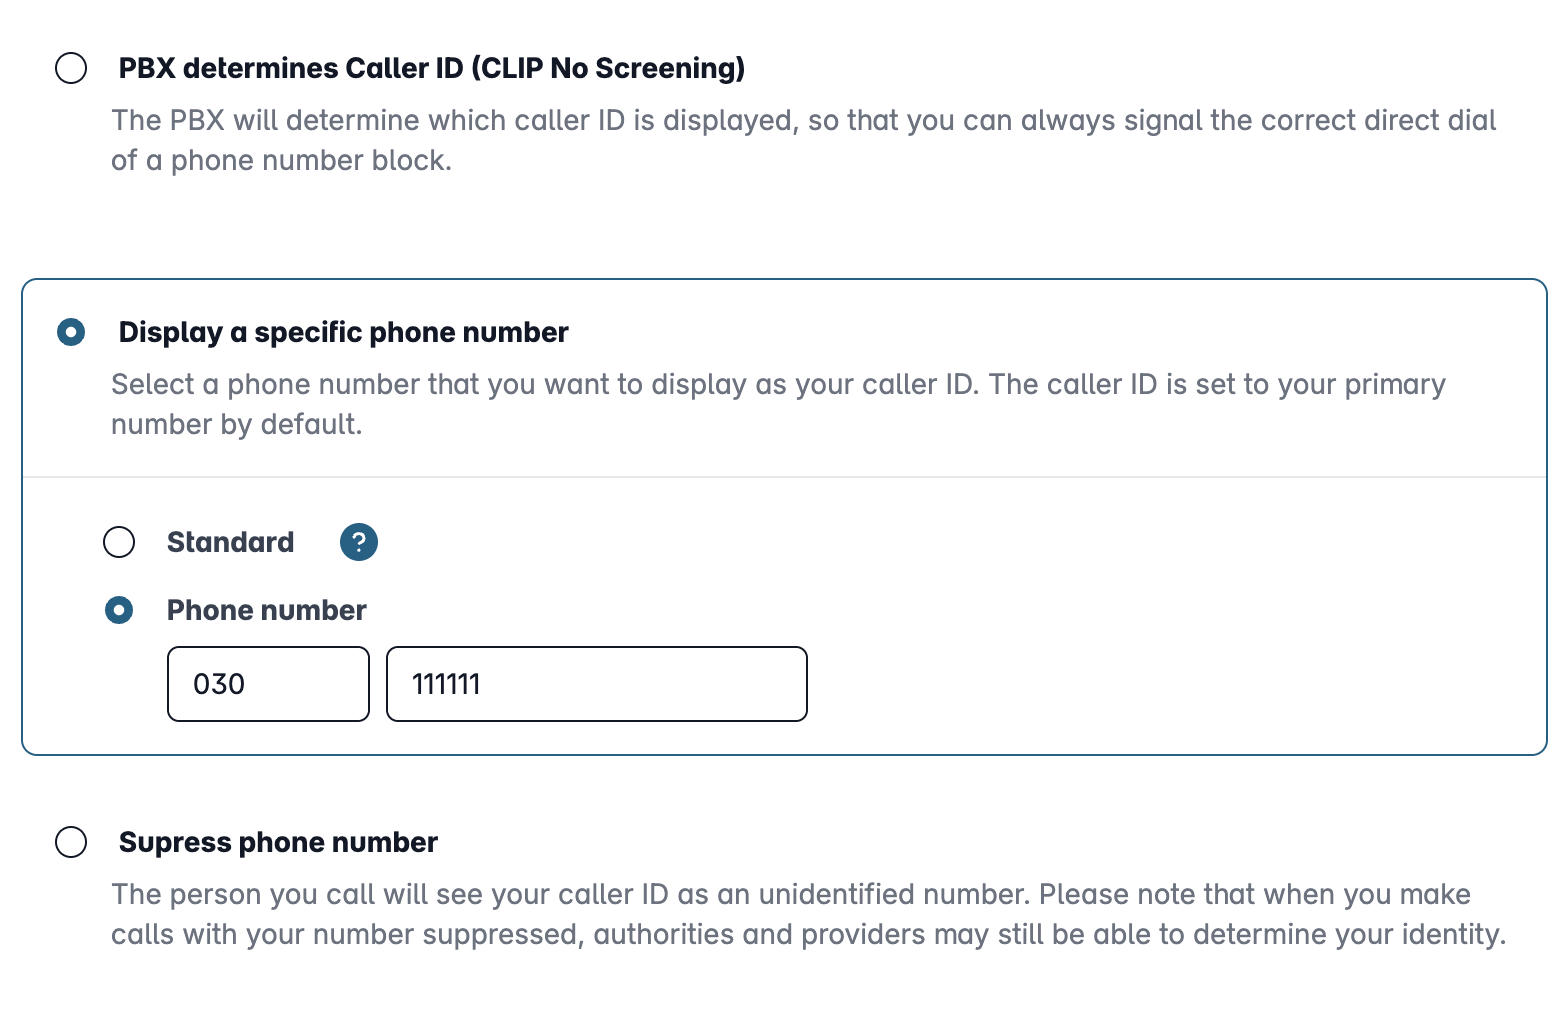Click the PBX description about direct dial signalling
Image resolution: width=1568 pixels, height=1014 pixels.
pos(803,140)
